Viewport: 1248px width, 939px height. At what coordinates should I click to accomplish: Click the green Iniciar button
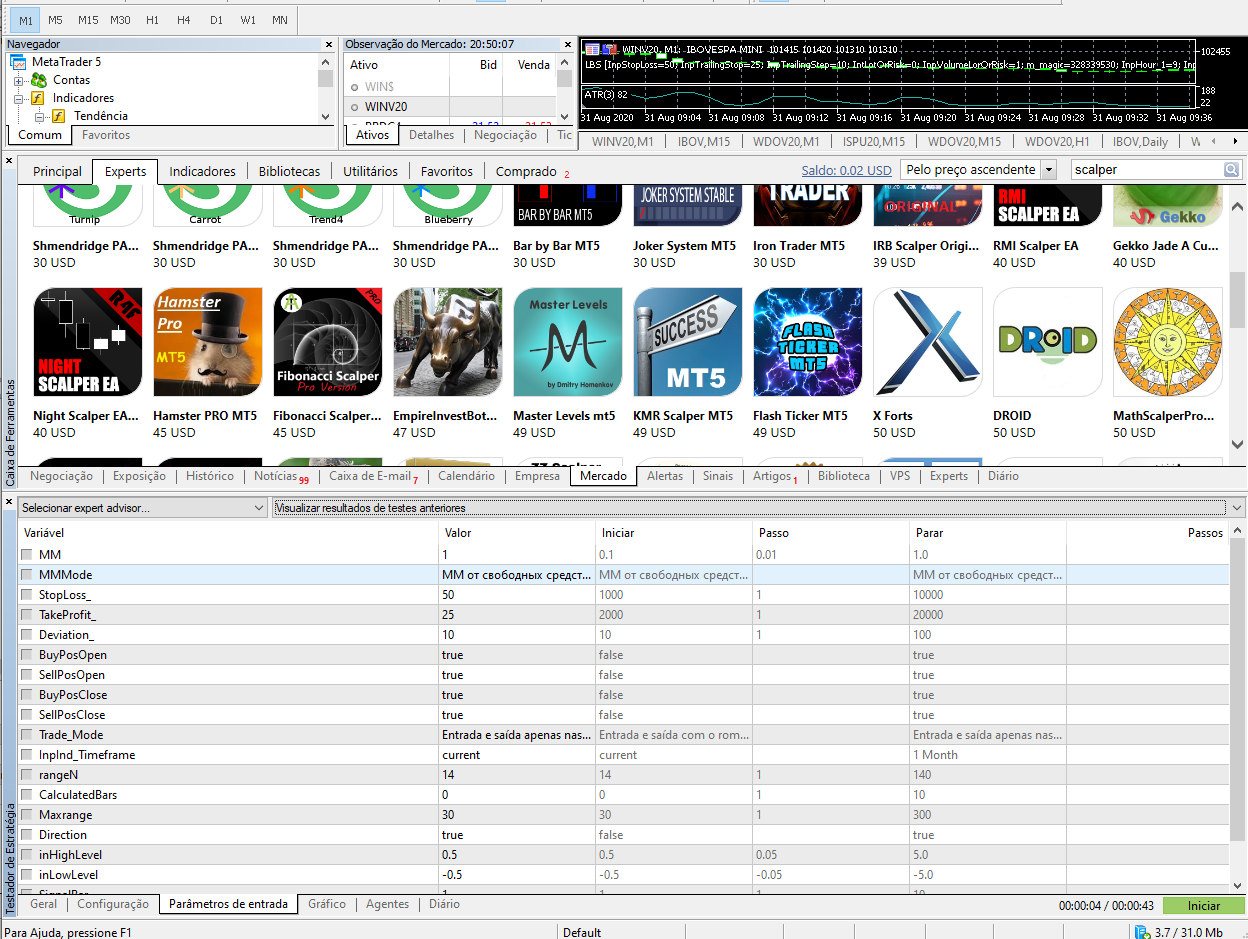tap(1204, 905)
